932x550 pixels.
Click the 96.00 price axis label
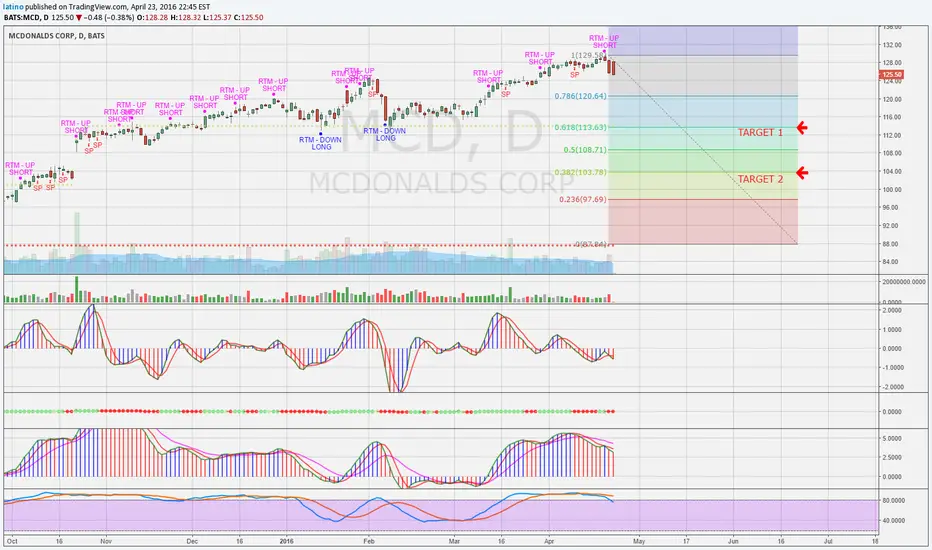click(x=892, y=208)
